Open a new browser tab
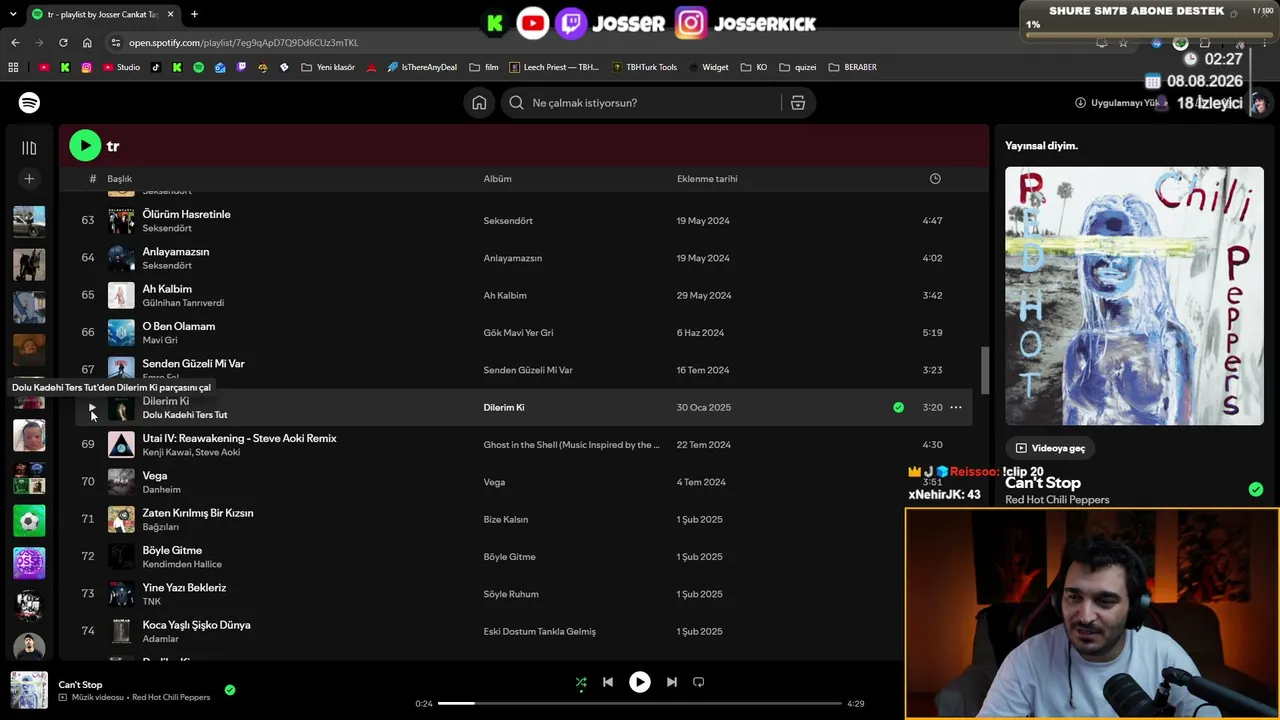The height and width of the screenshot is (720, 1280). (x=194, y=14)
